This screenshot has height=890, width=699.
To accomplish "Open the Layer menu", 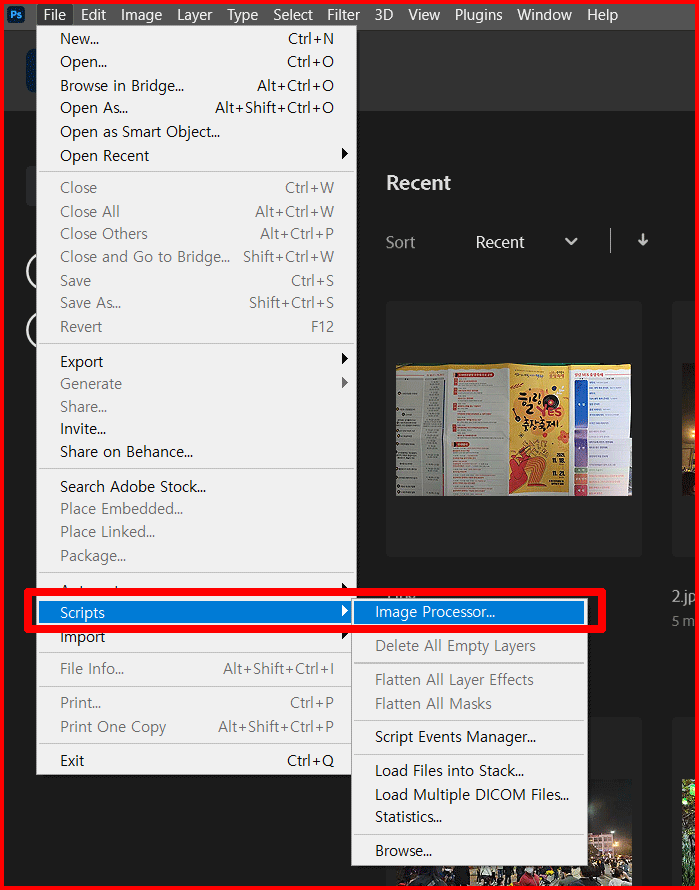I will [194, 15].
